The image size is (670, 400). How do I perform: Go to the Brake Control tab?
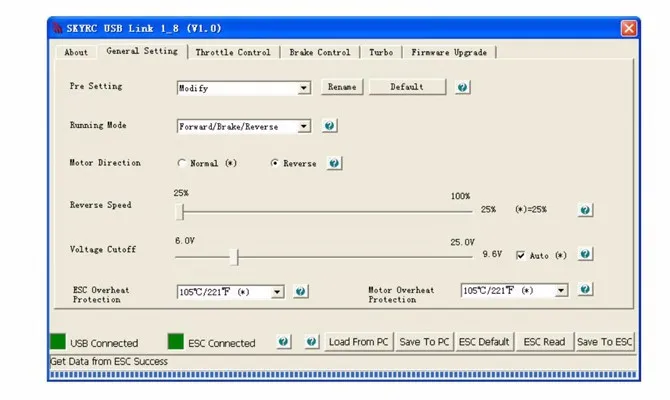[320, 52]
